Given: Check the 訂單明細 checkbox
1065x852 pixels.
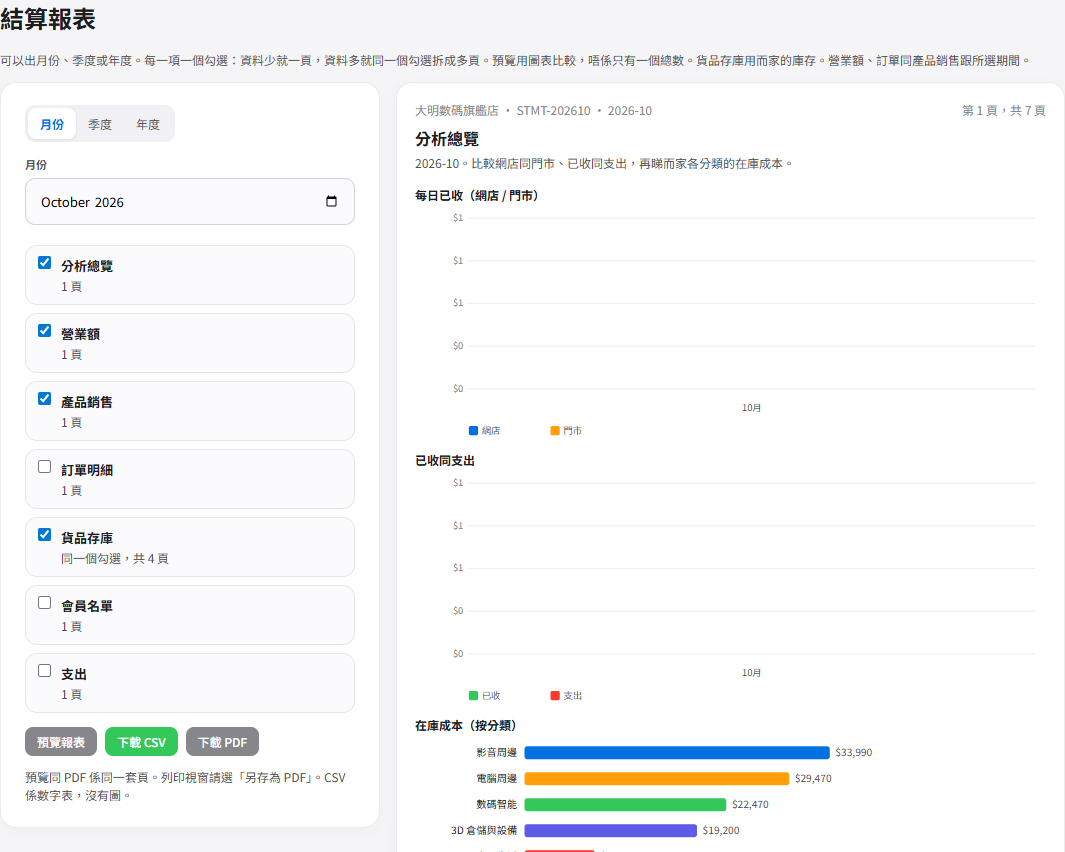Looking at the screenshot, I should point(45,467).
